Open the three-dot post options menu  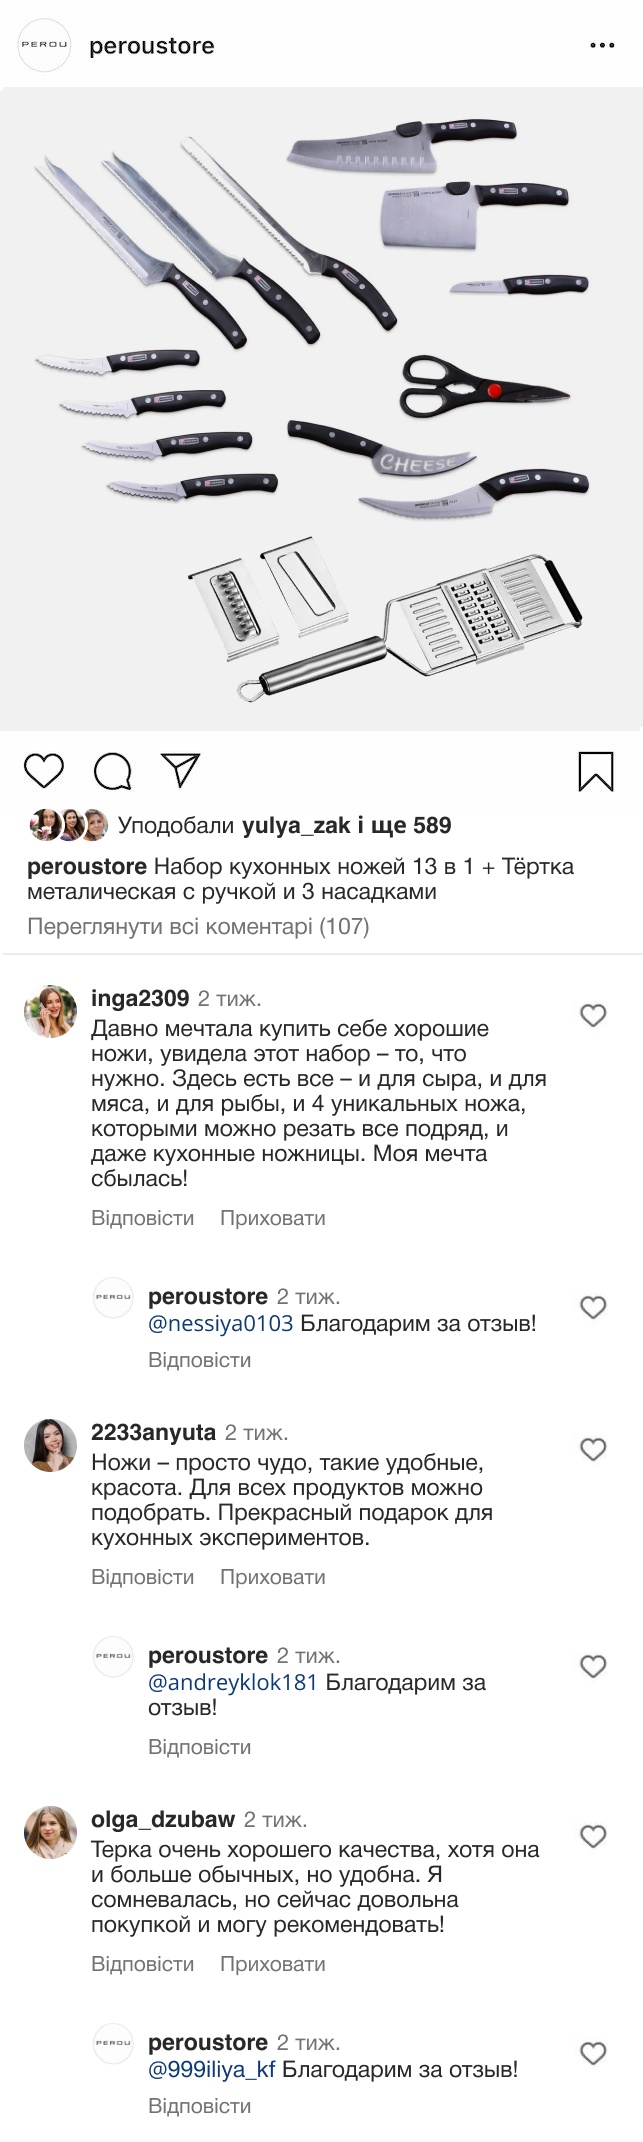602,46
